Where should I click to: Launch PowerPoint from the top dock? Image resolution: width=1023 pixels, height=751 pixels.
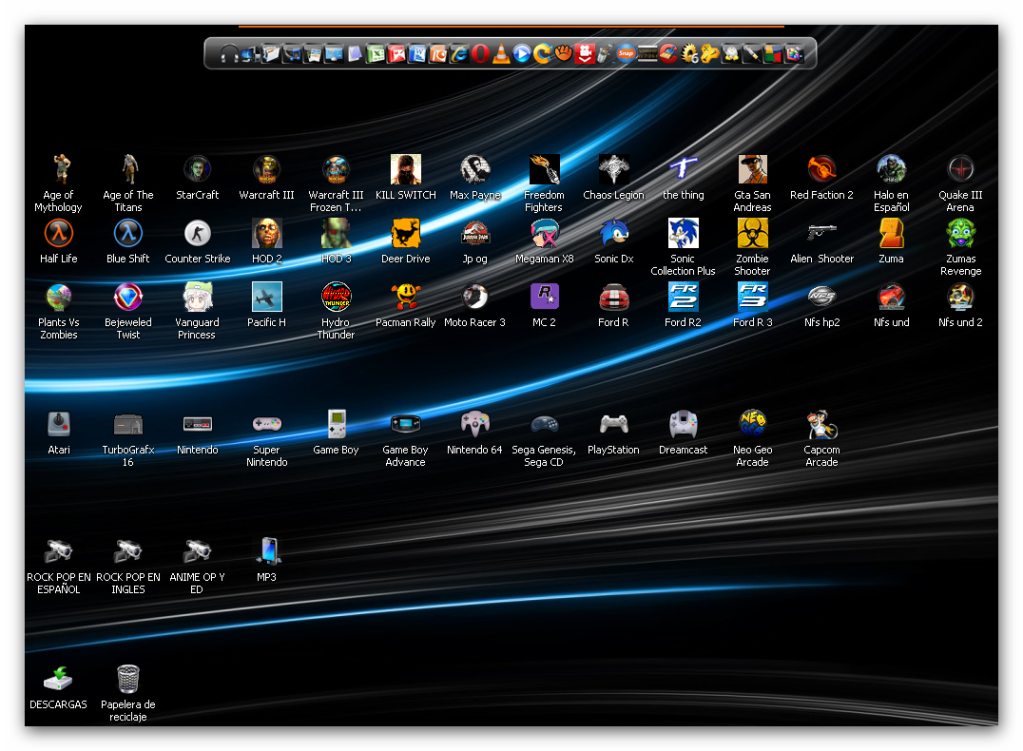tap(438, 54)
